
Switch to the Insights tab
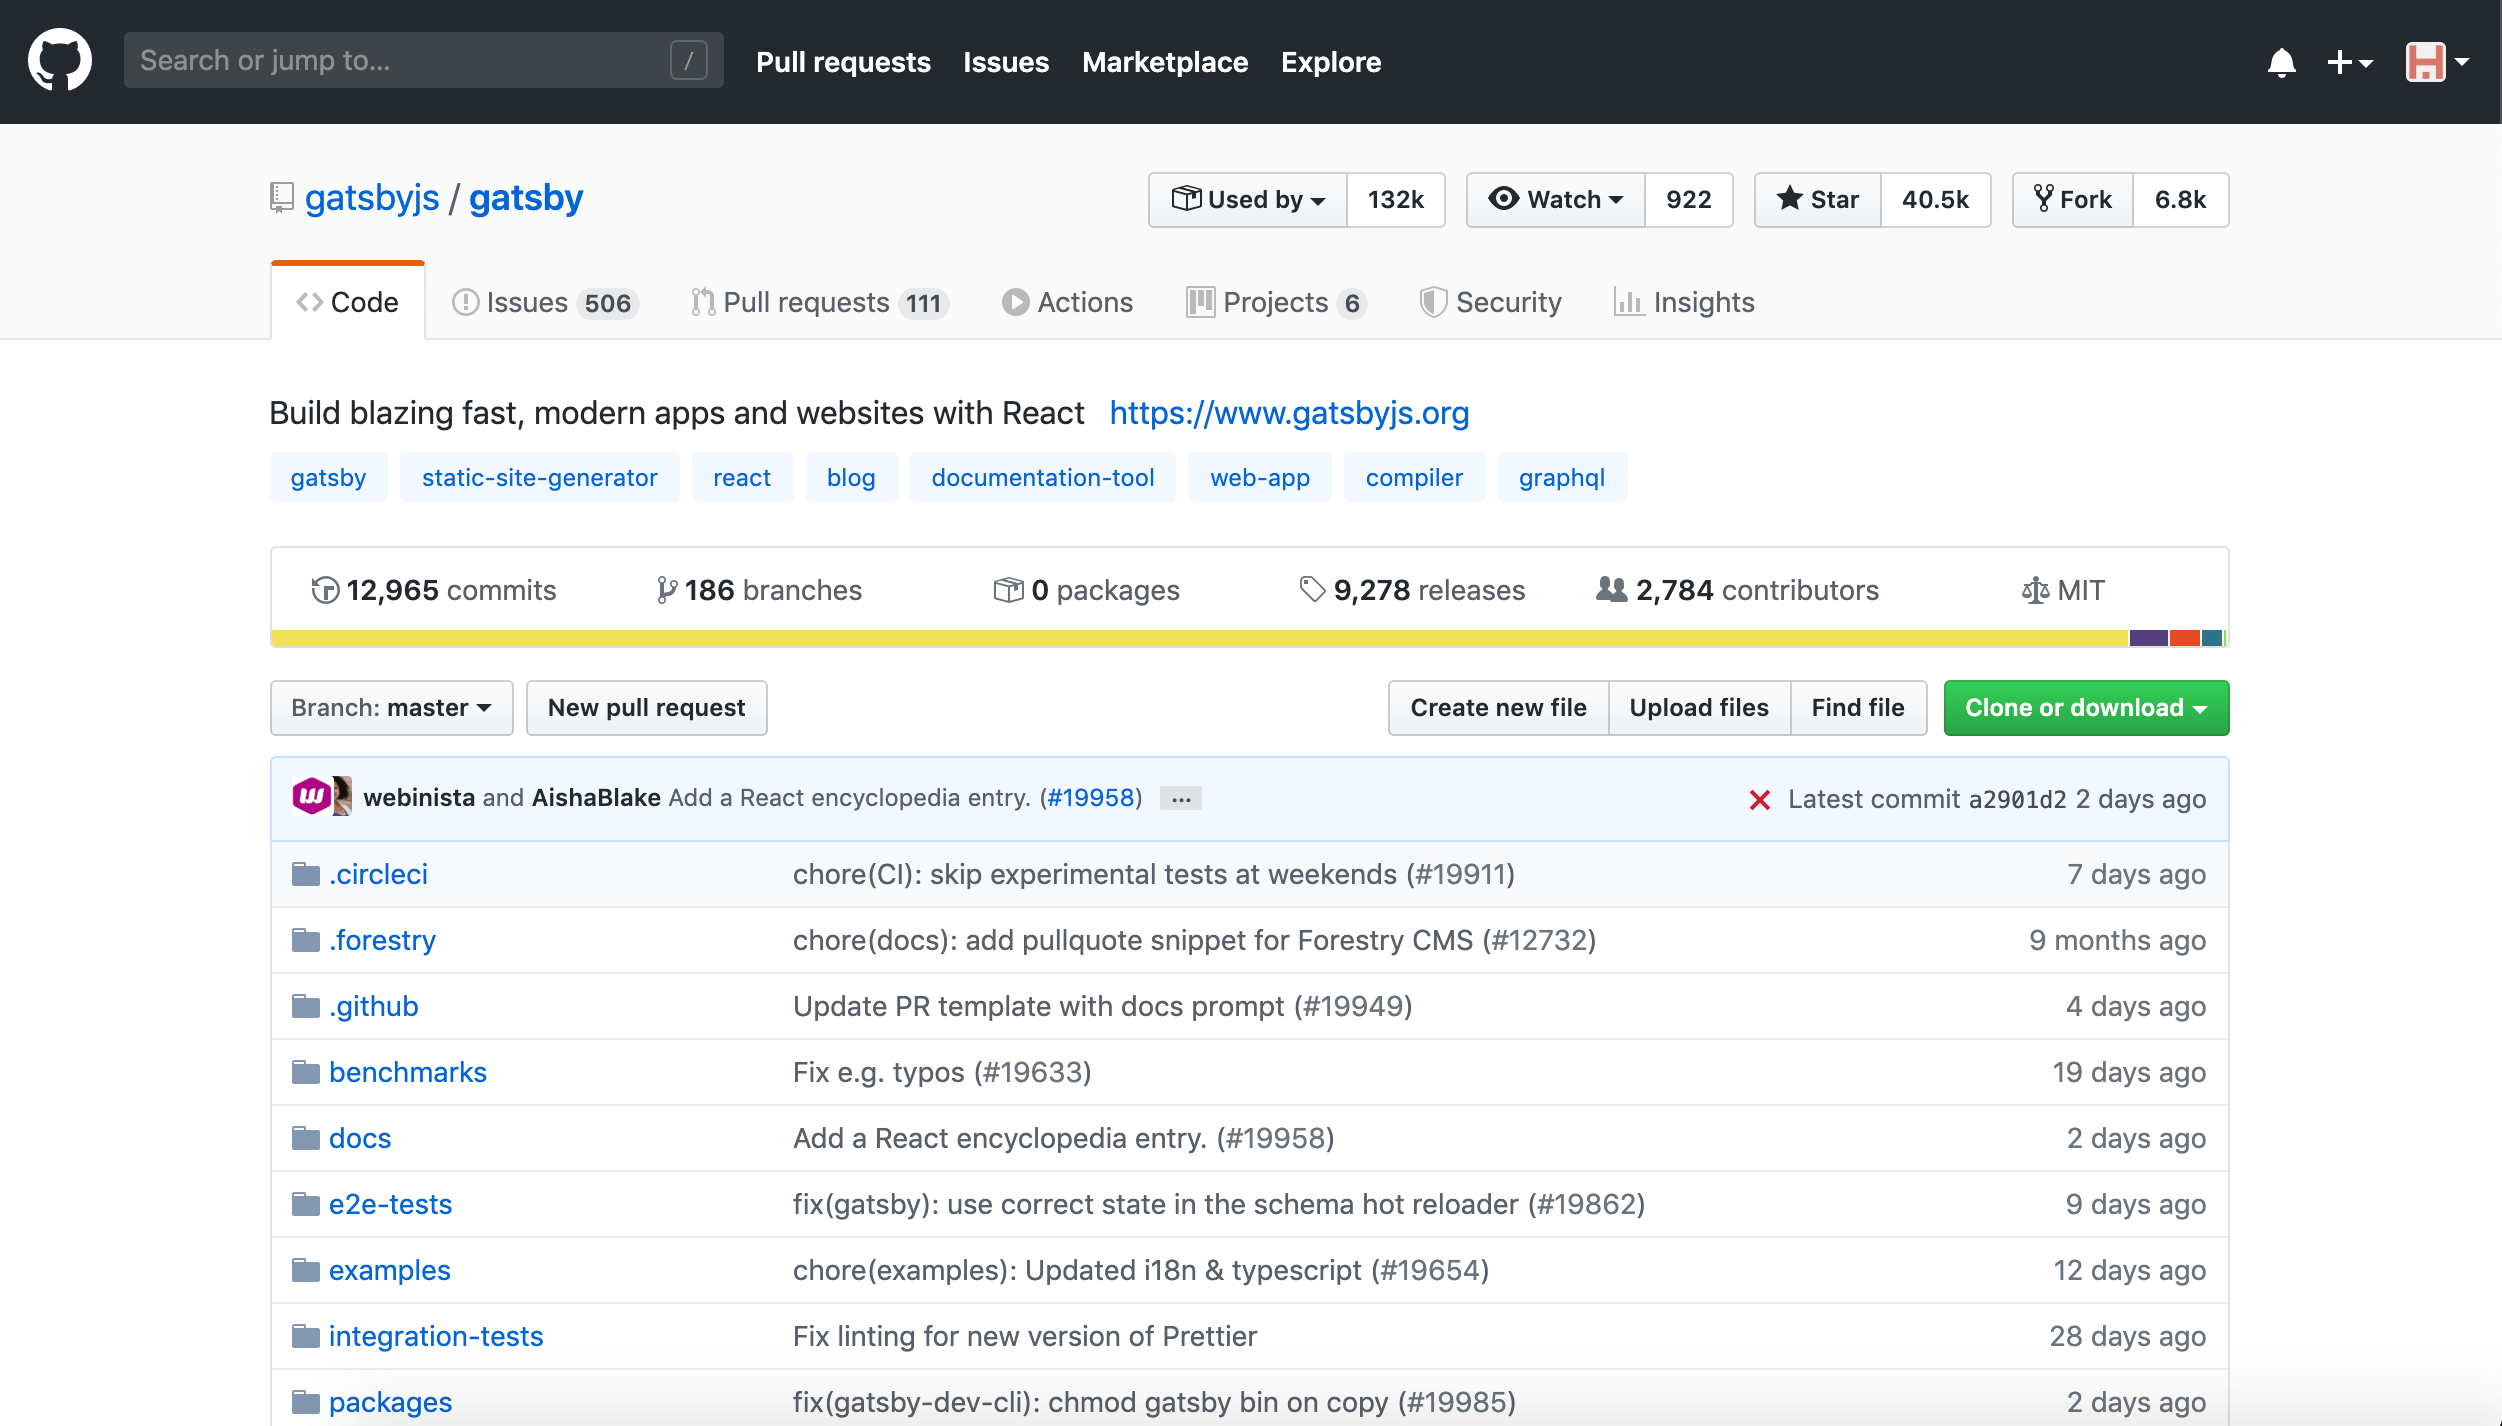1684,302
